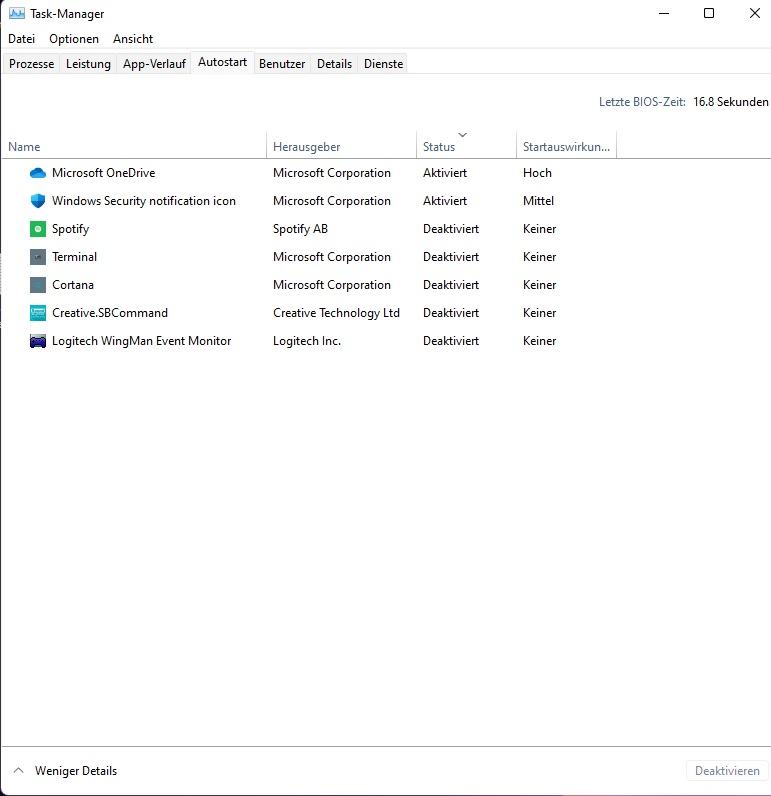Click Keiner impact in Spotify row
Image resolution: width=771 pixels, height=796 pixels.
coord(539,229)
